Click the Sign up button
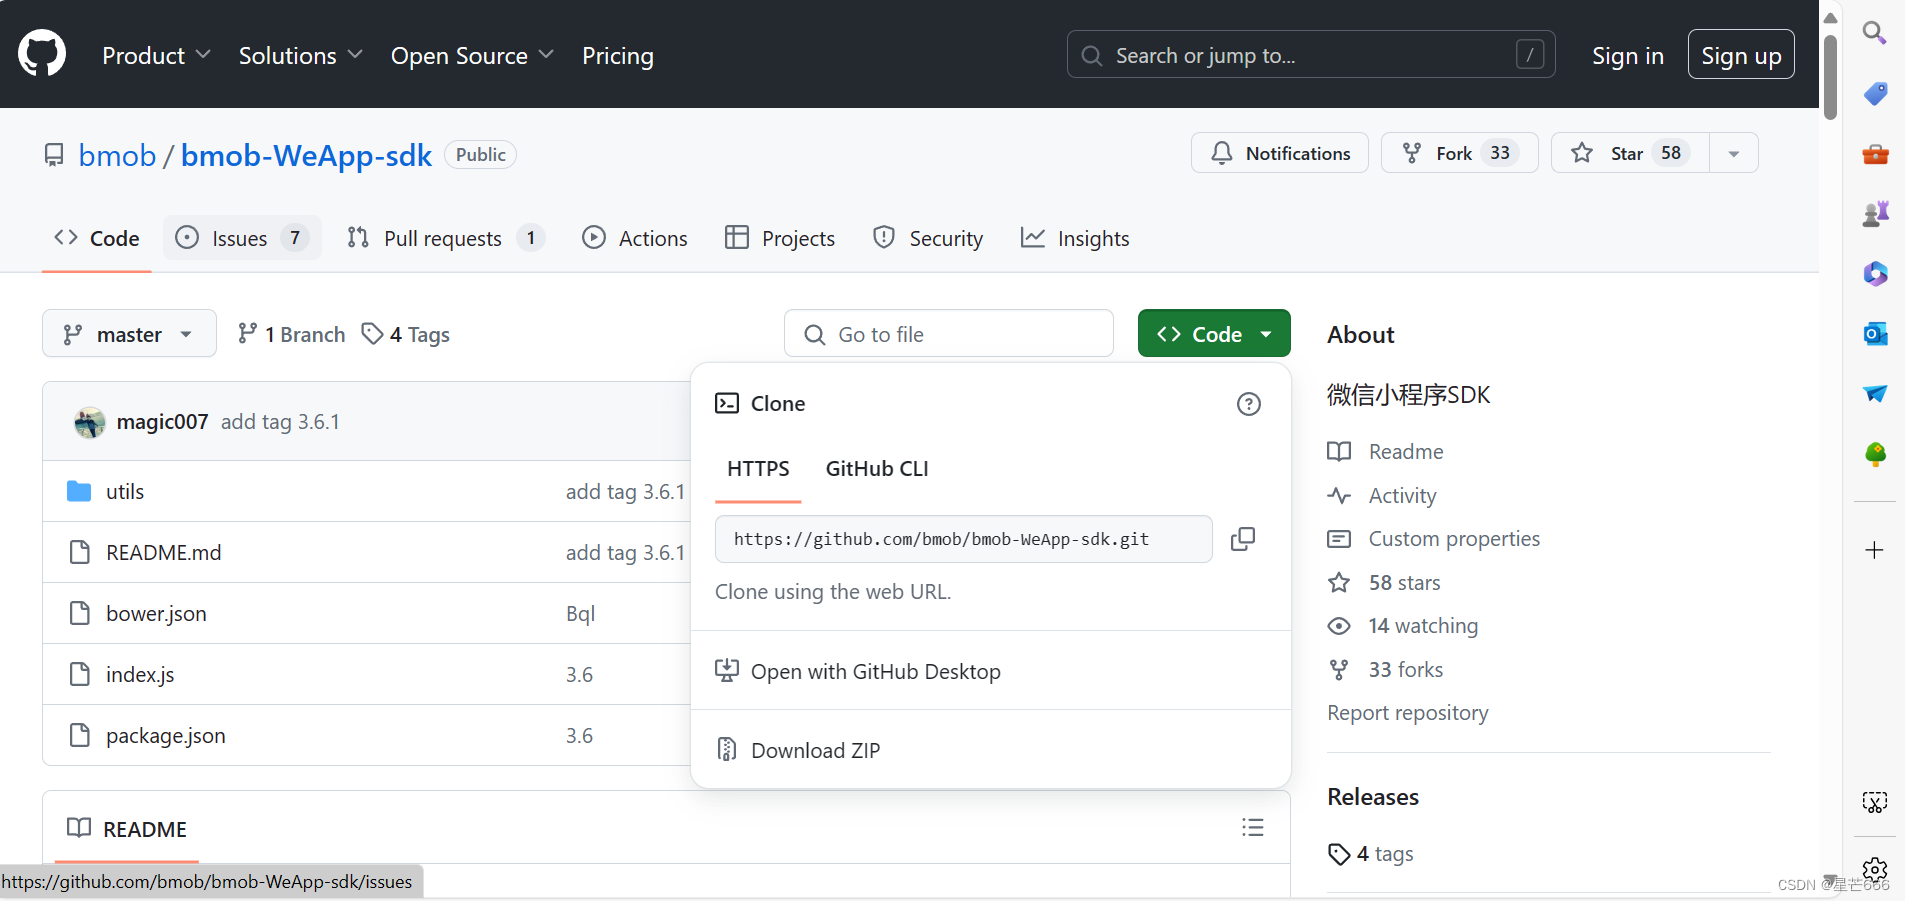The height and width of the screenshot is (901, 1905). (x=1741, y=54)
